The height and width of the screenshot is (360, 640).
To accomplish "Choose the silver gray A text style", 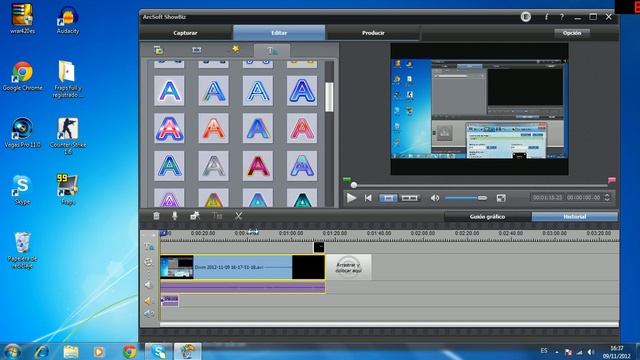I will pyautogui.click(x=213, y=166).
